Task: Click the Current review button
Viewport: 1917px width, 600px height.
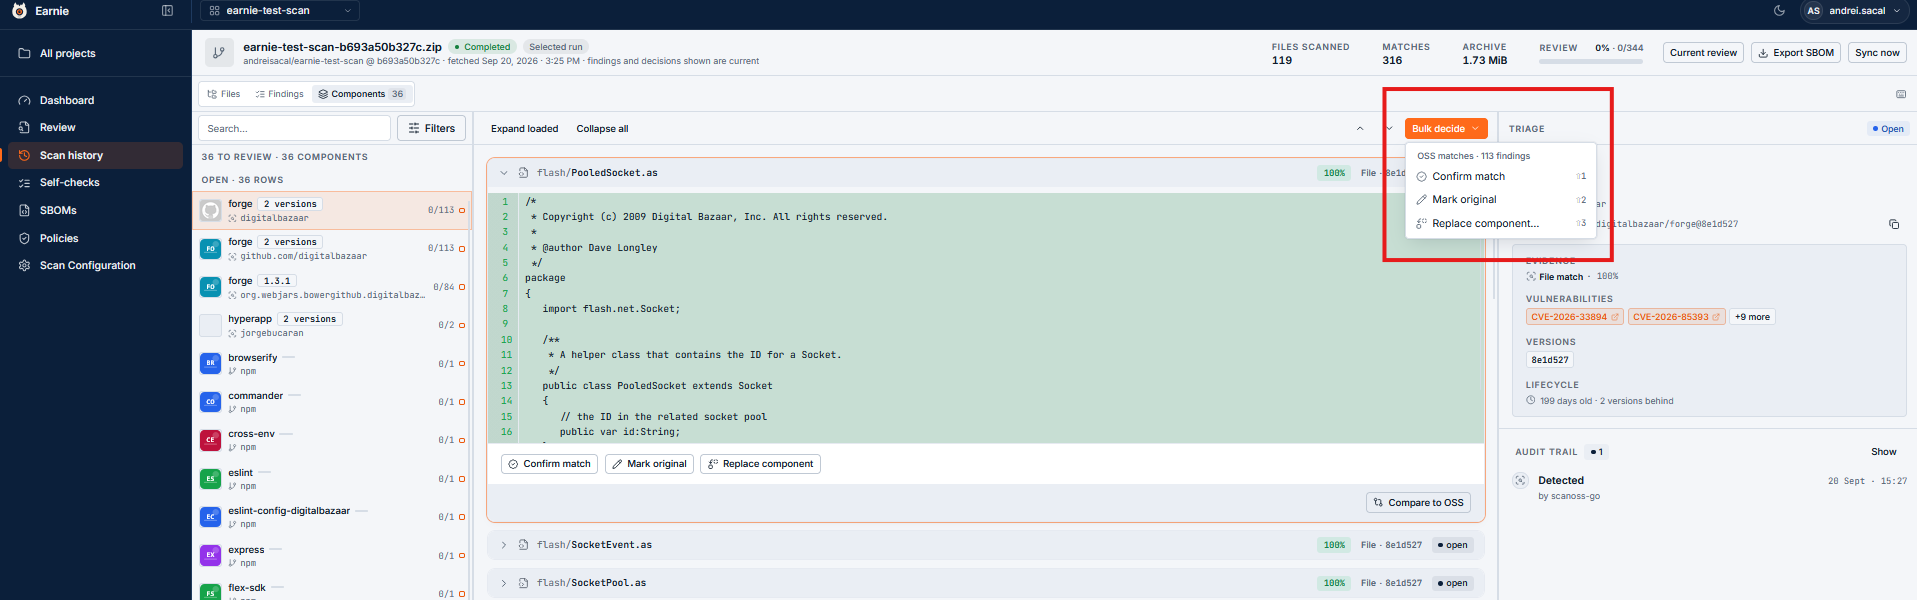Action: [1703, 53]
